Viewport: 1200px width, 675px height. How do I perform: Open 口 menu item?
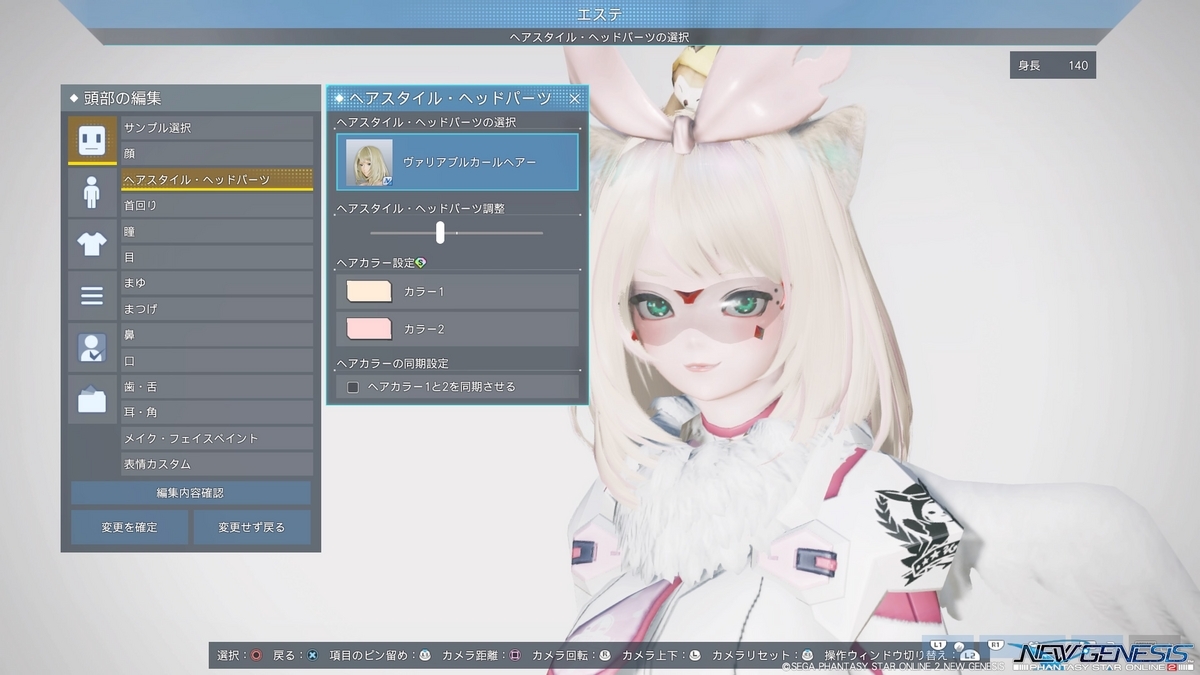[x=217, y=361]
